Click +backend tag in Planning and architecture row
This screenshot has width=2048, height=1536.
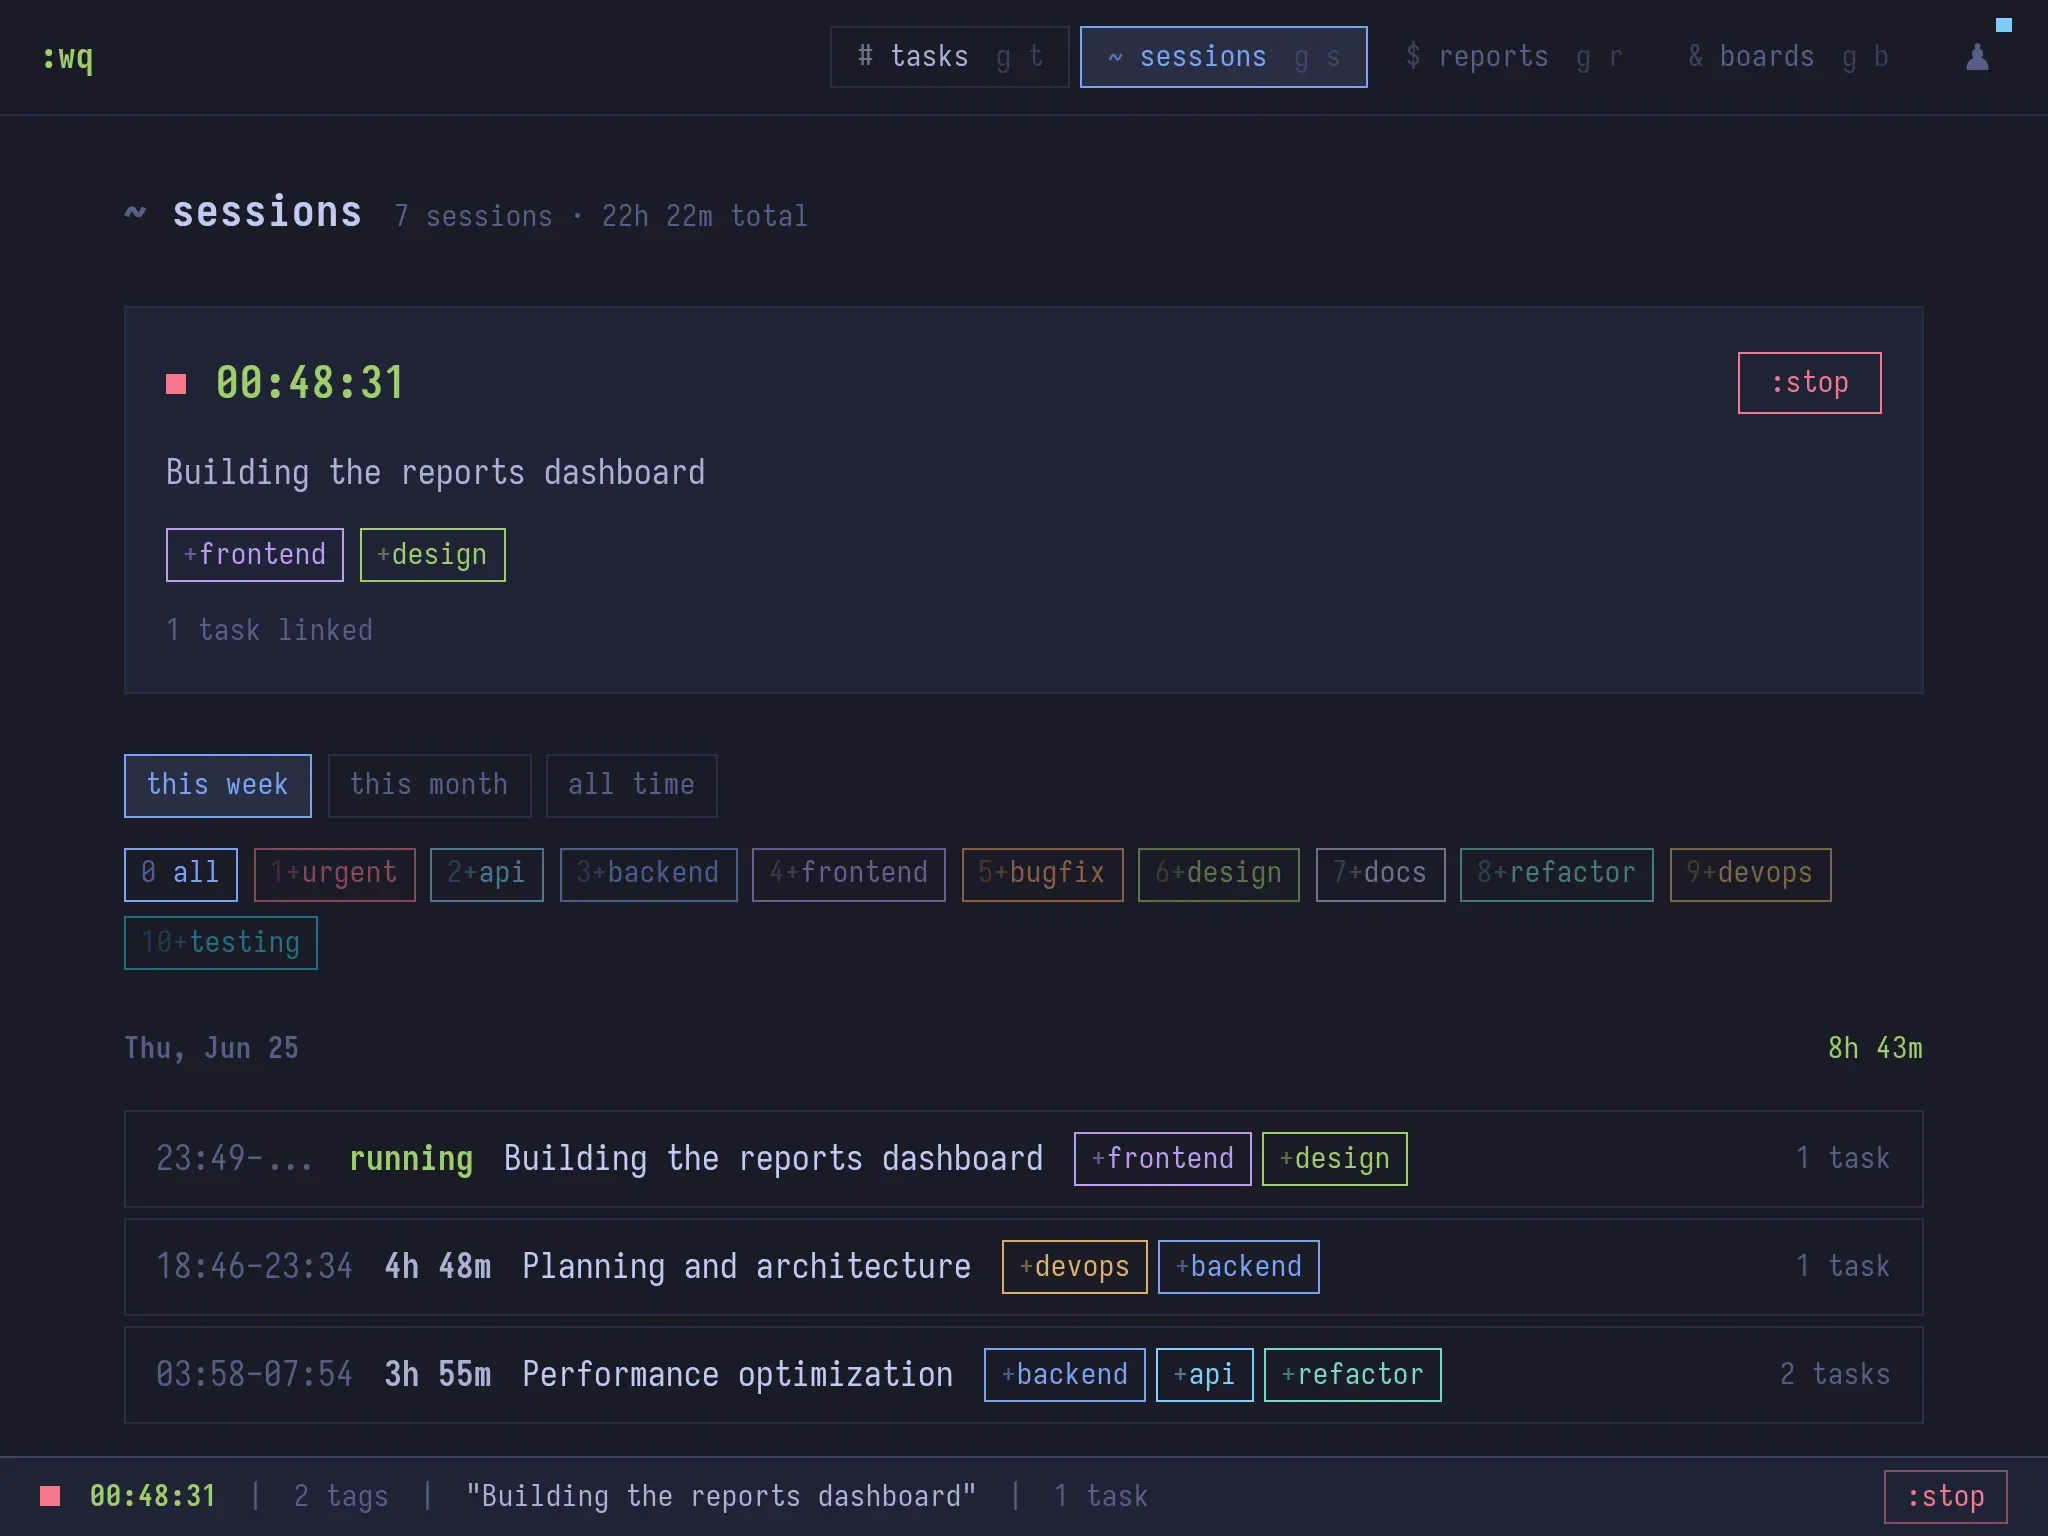[1238, 1267]
